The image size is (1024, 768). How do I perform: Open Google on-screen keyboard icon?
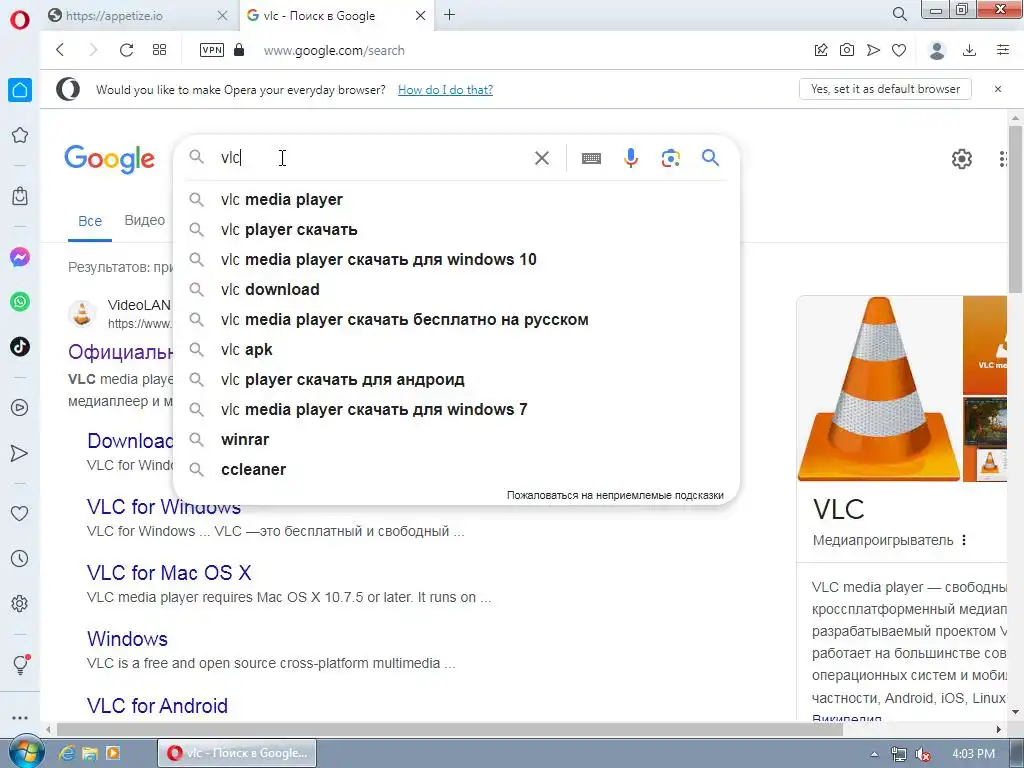click(x=592, y=158)
